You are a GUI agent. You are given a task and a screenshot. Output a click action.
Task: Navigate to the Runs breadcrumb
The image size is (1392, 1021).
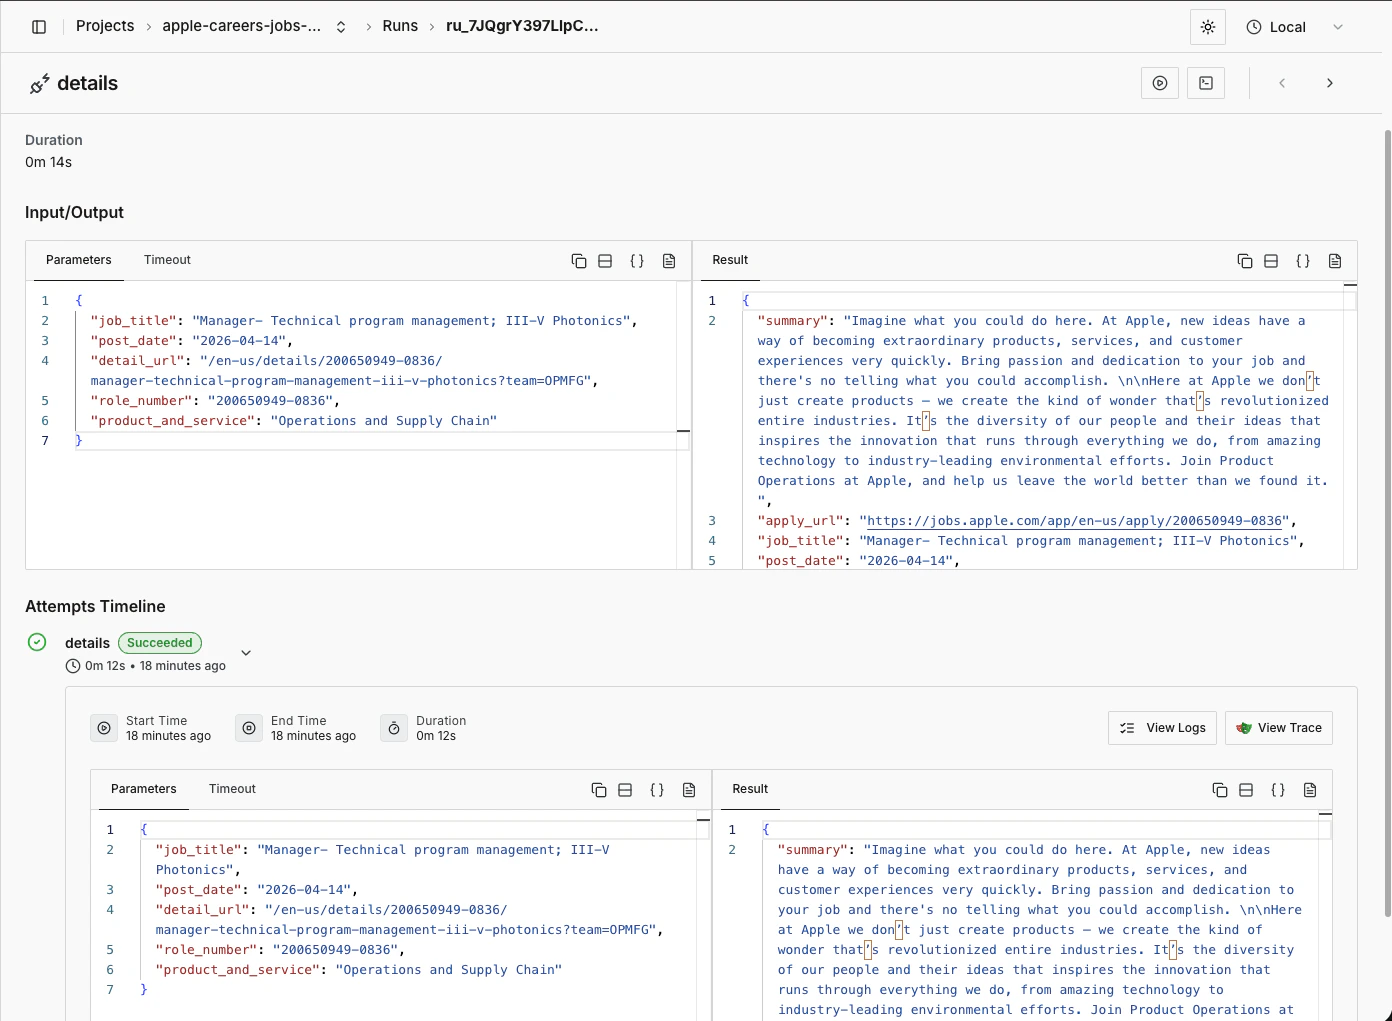click(x=400, y=26)
